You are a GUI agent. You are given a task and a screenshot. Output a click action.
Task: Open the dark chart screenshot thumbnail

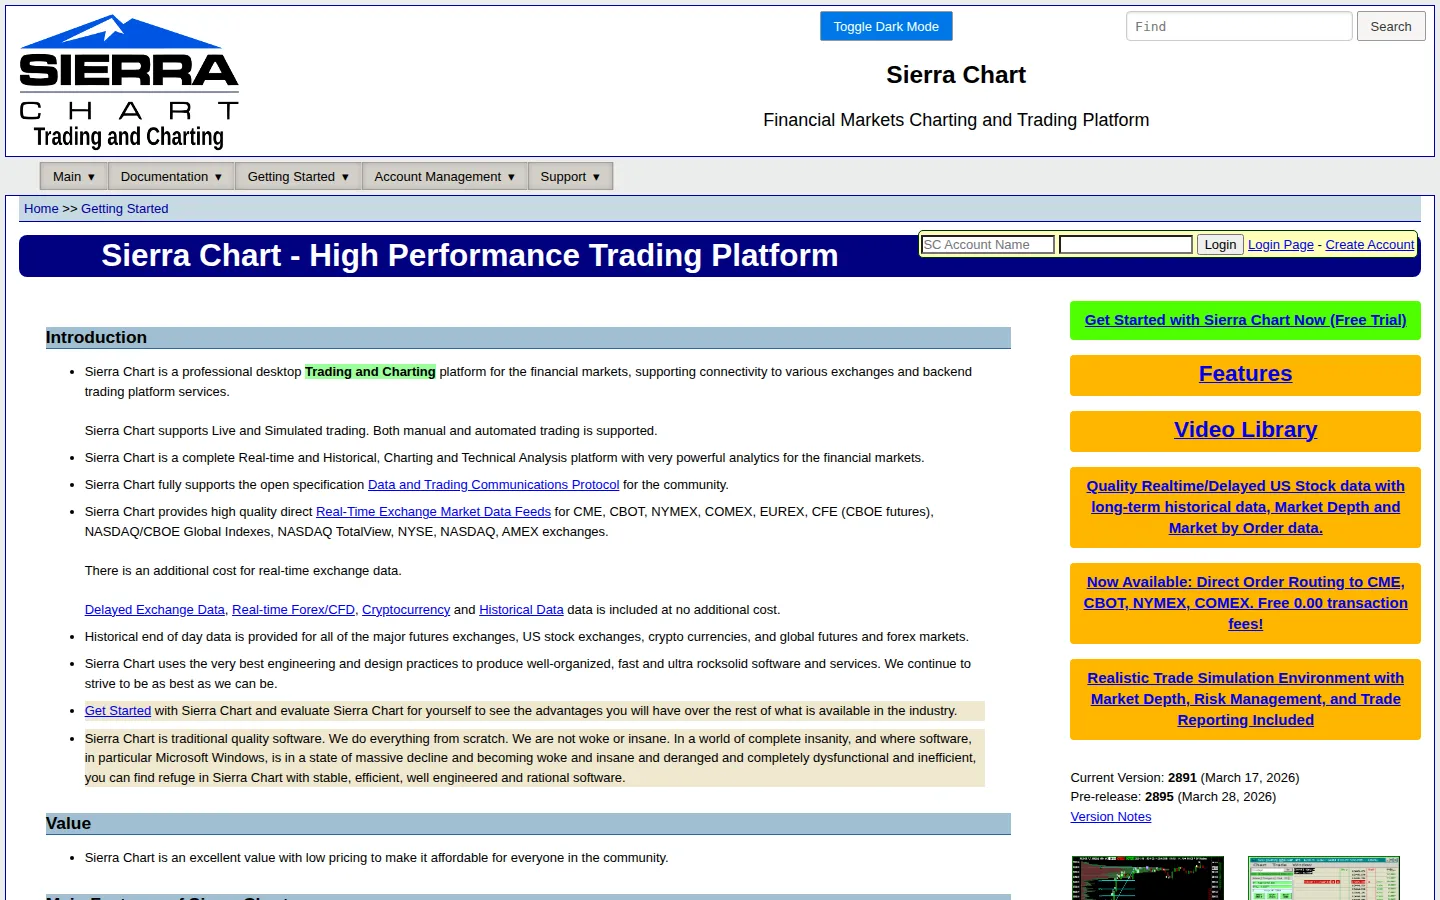click(1148, 878)
